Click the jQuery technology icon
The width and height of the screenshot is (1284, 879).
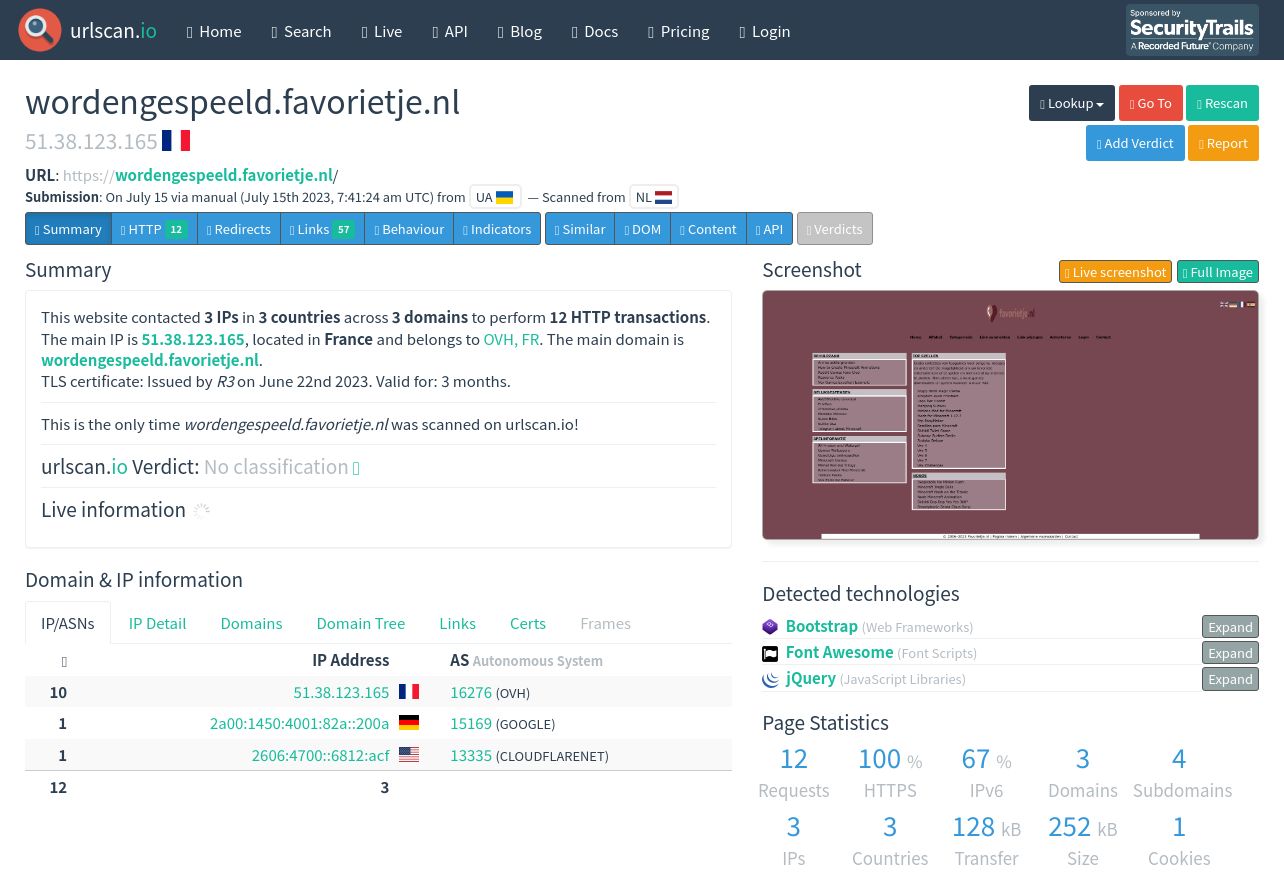[x=770, y=679]
